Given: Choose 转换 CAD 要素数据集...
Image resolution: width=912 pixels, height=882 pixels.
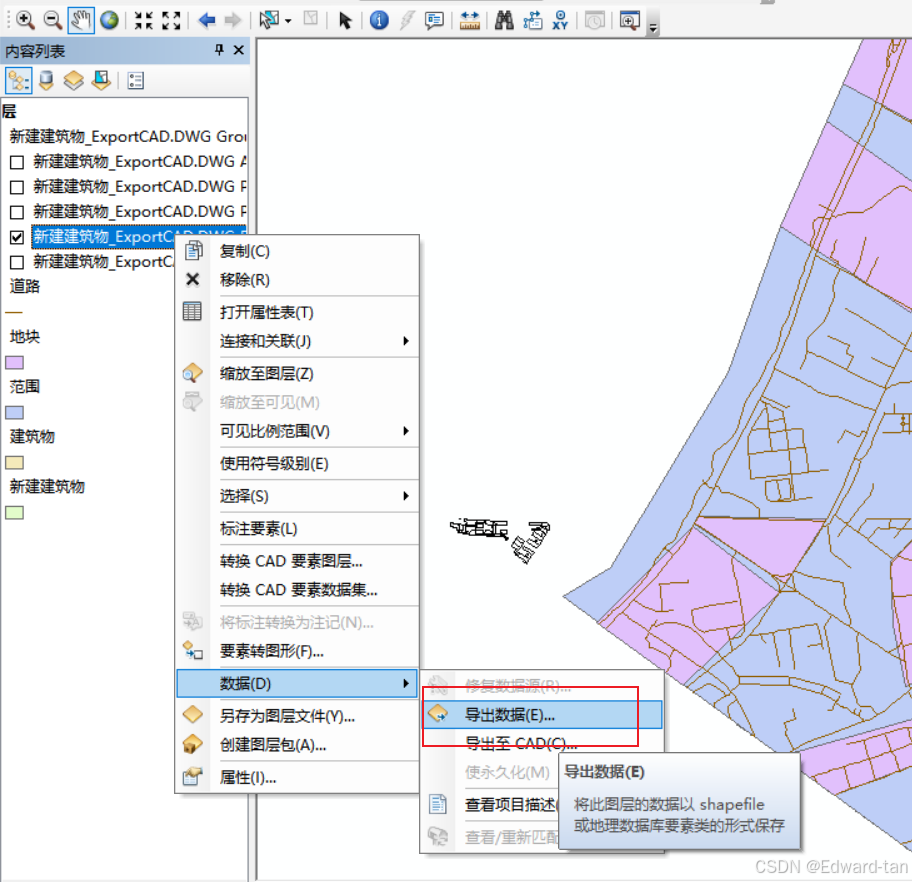Looking at the screenshot, I should pos(297,590).
